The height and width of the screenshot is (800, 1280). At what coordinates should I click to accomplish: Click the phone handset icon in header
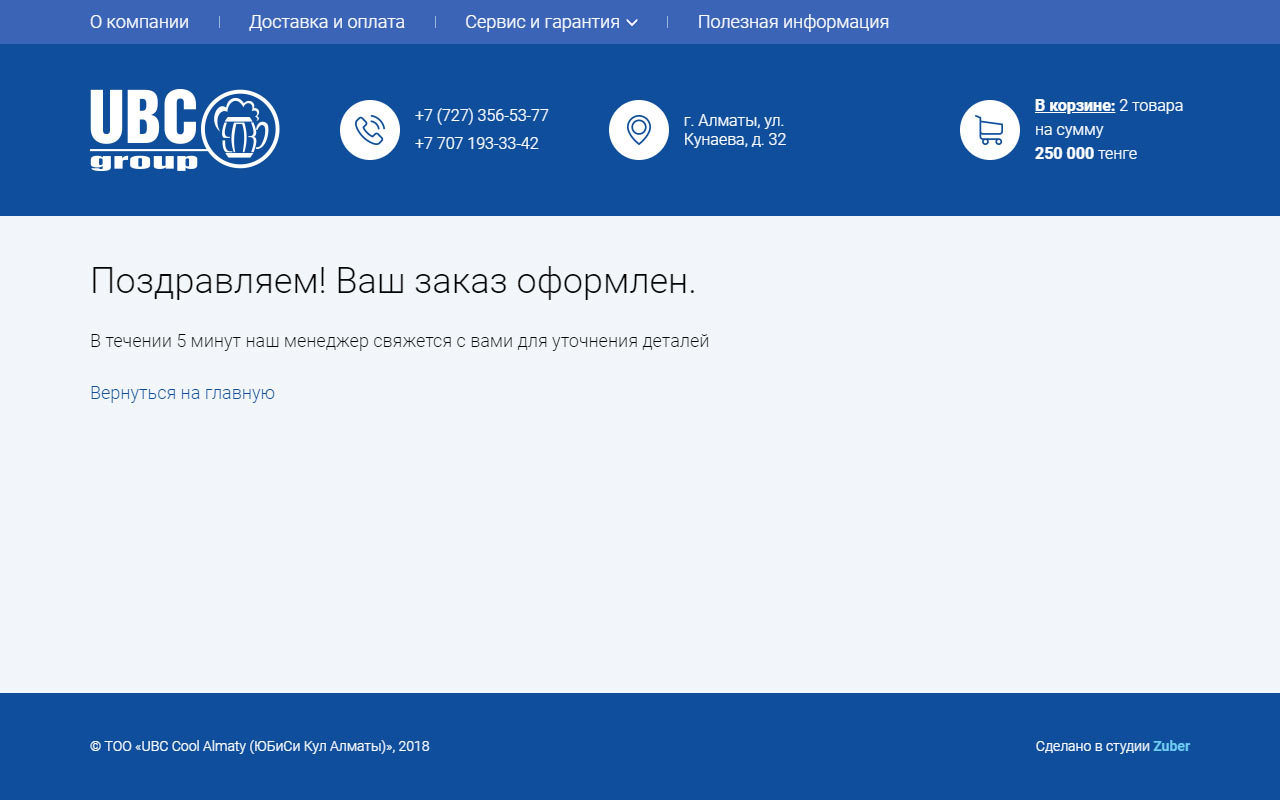(370, 130)
